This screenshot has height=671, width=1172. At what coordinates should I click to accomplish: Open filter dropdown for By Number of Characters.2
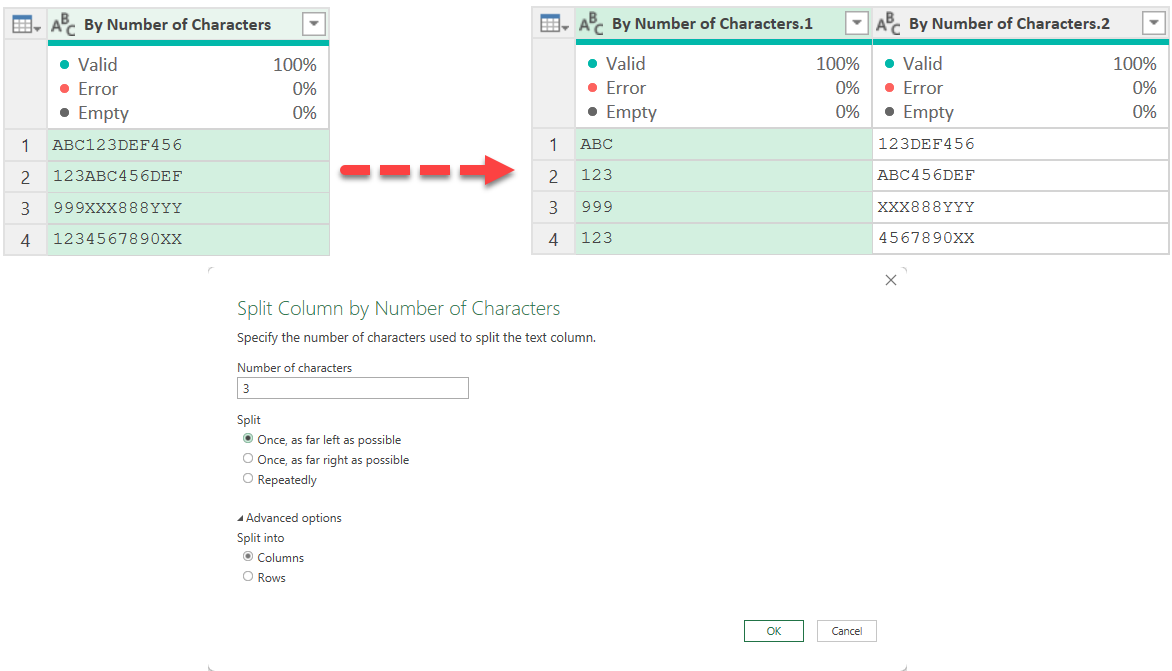coord(1153,24)
